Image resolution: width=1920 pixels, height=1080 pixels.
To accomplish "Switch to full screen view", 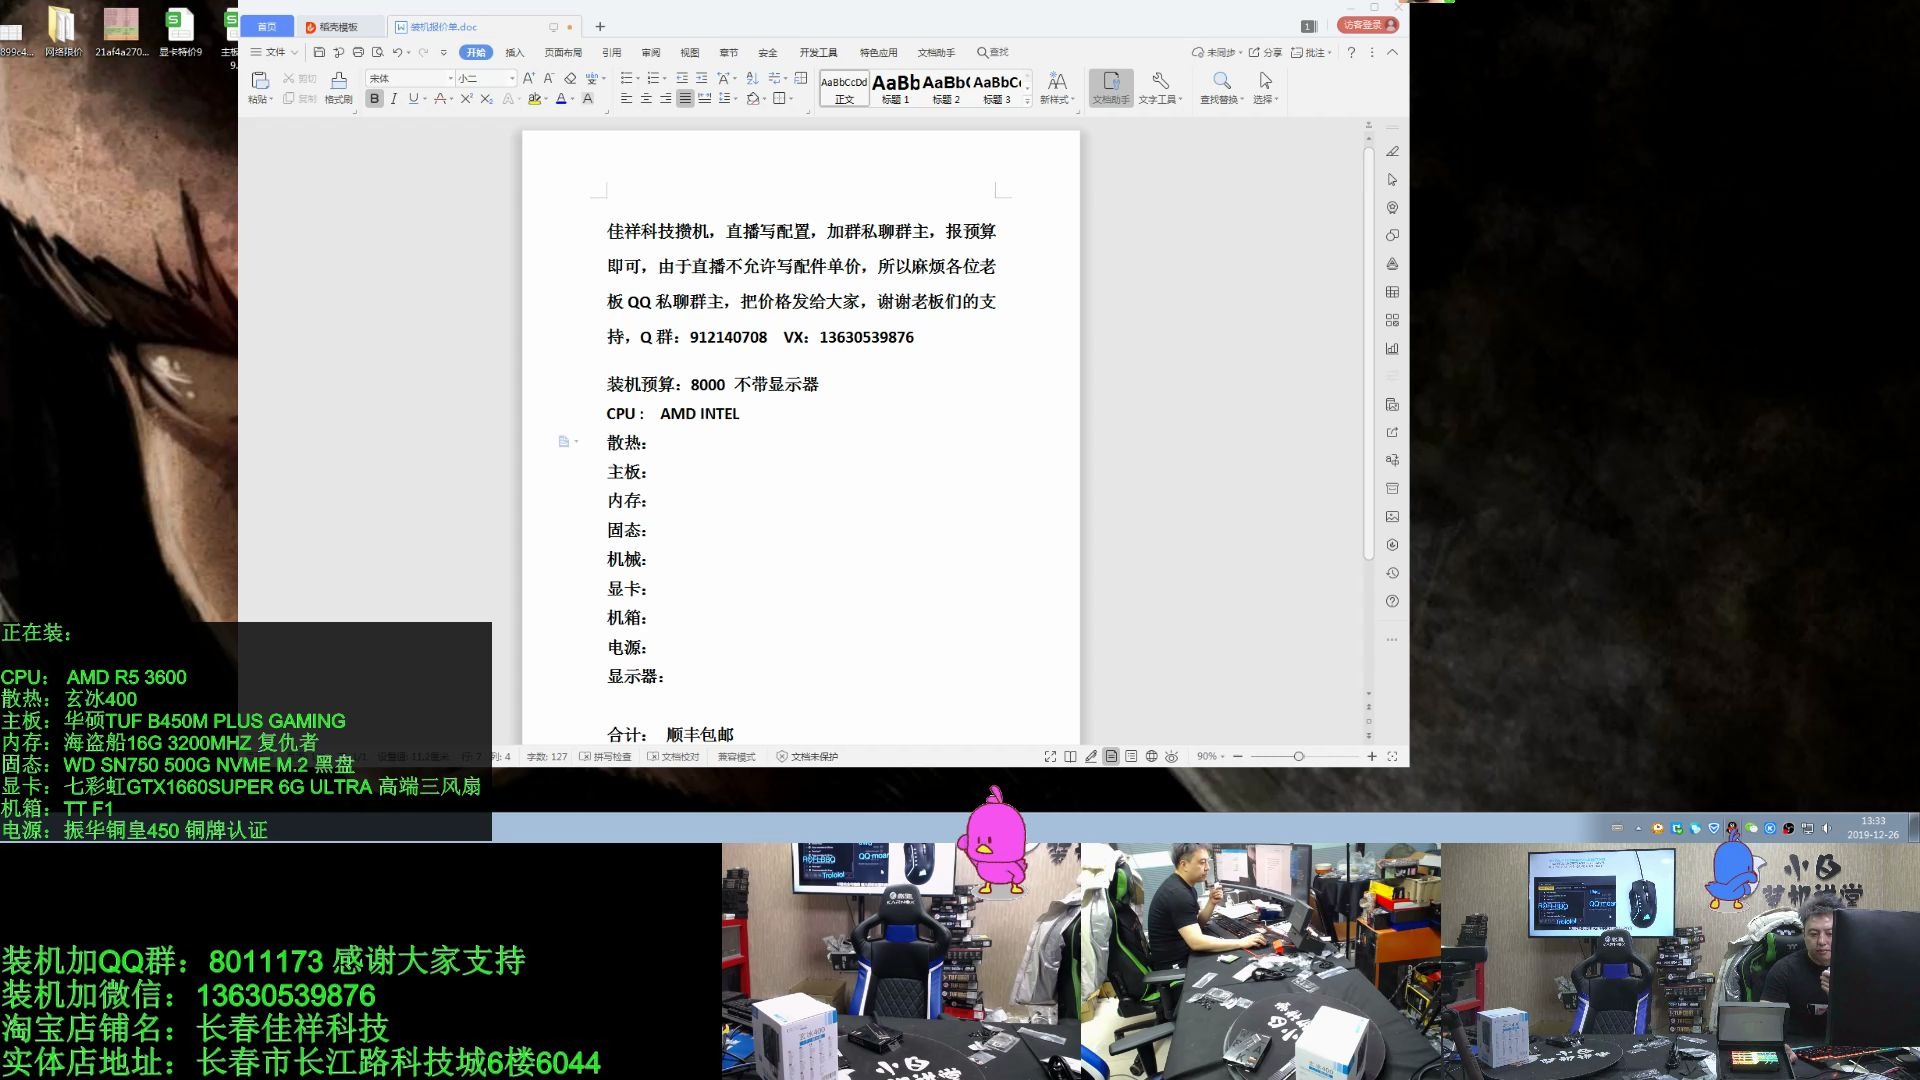I will (x=1050, y=757).
